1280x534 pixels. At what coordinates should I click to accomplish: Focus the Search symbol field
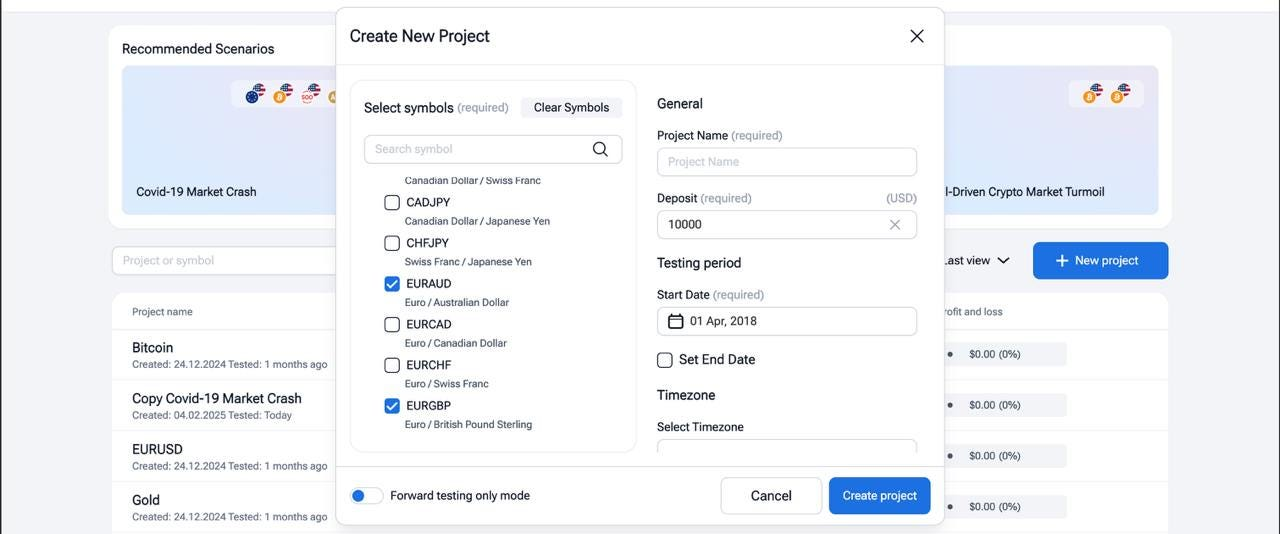tap(493, 149)
